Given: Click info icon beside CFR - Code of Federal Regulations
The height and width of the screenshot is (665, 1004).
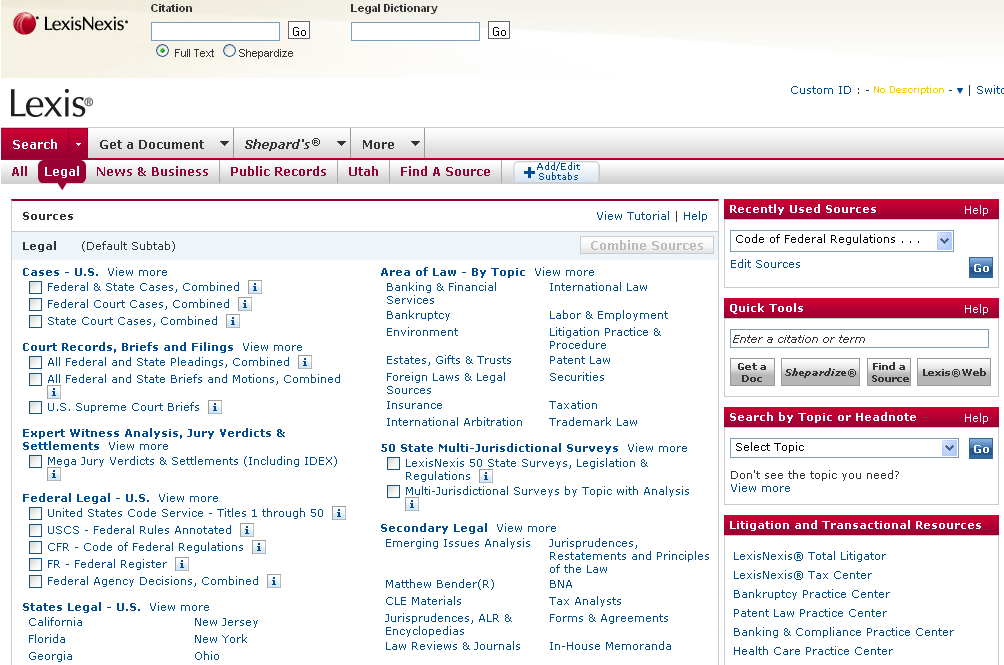Looking at the screenshot, I should point(258,548).
